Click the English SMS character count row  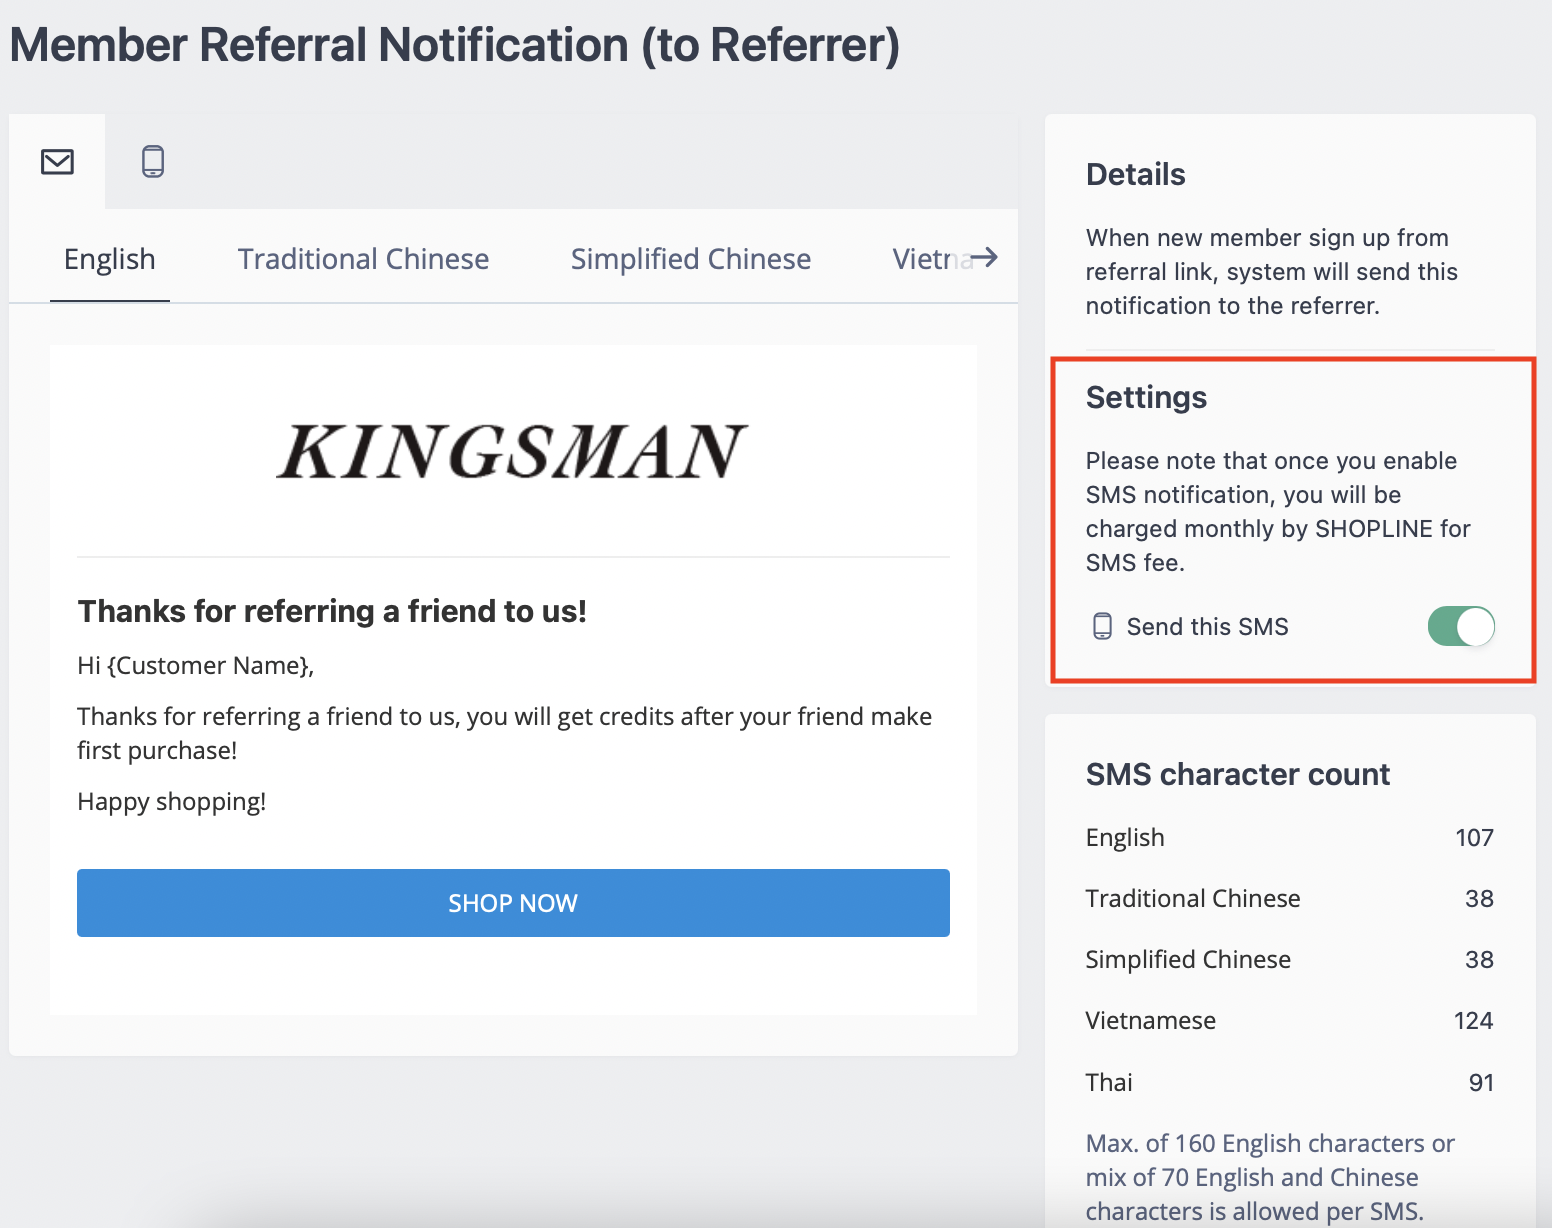(1290, 838)
